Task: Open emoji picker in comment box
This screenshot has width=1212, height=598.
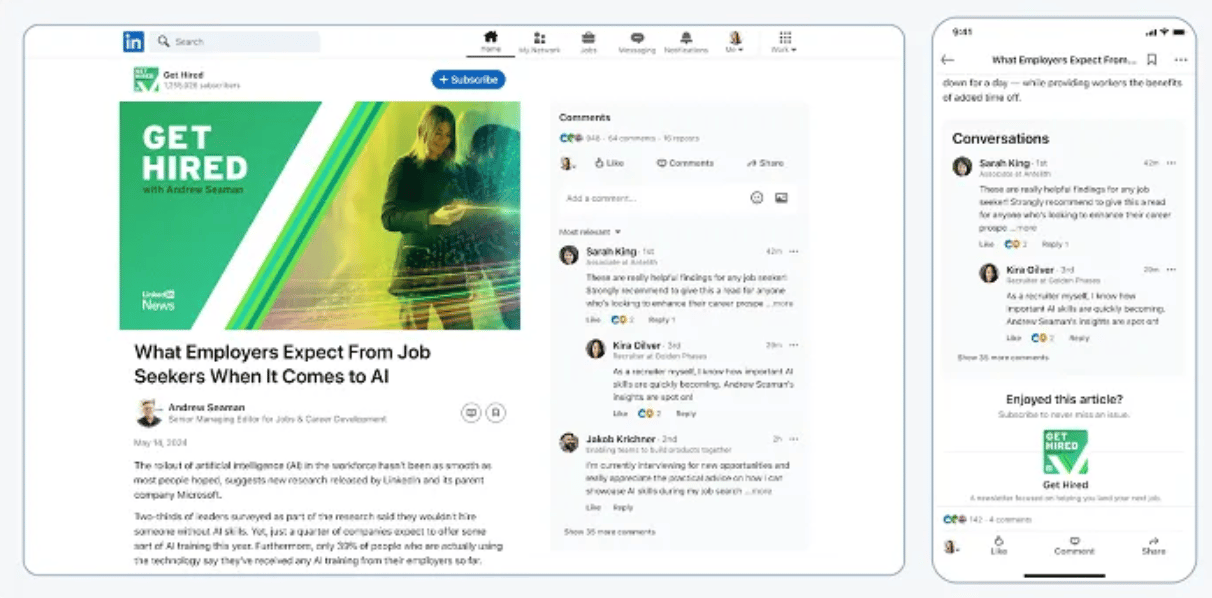Action: click(x=757, y=198)
